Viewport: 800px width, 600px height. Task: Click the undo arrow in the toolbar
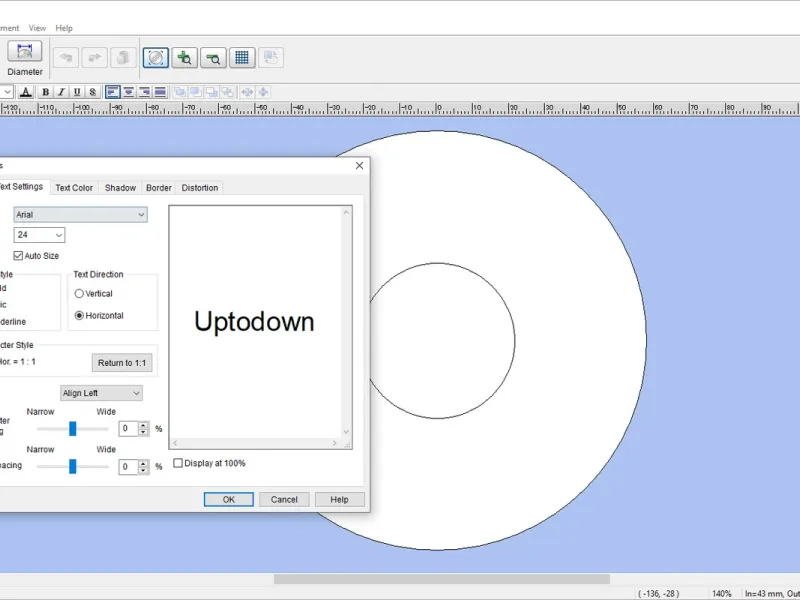(66, 57)
